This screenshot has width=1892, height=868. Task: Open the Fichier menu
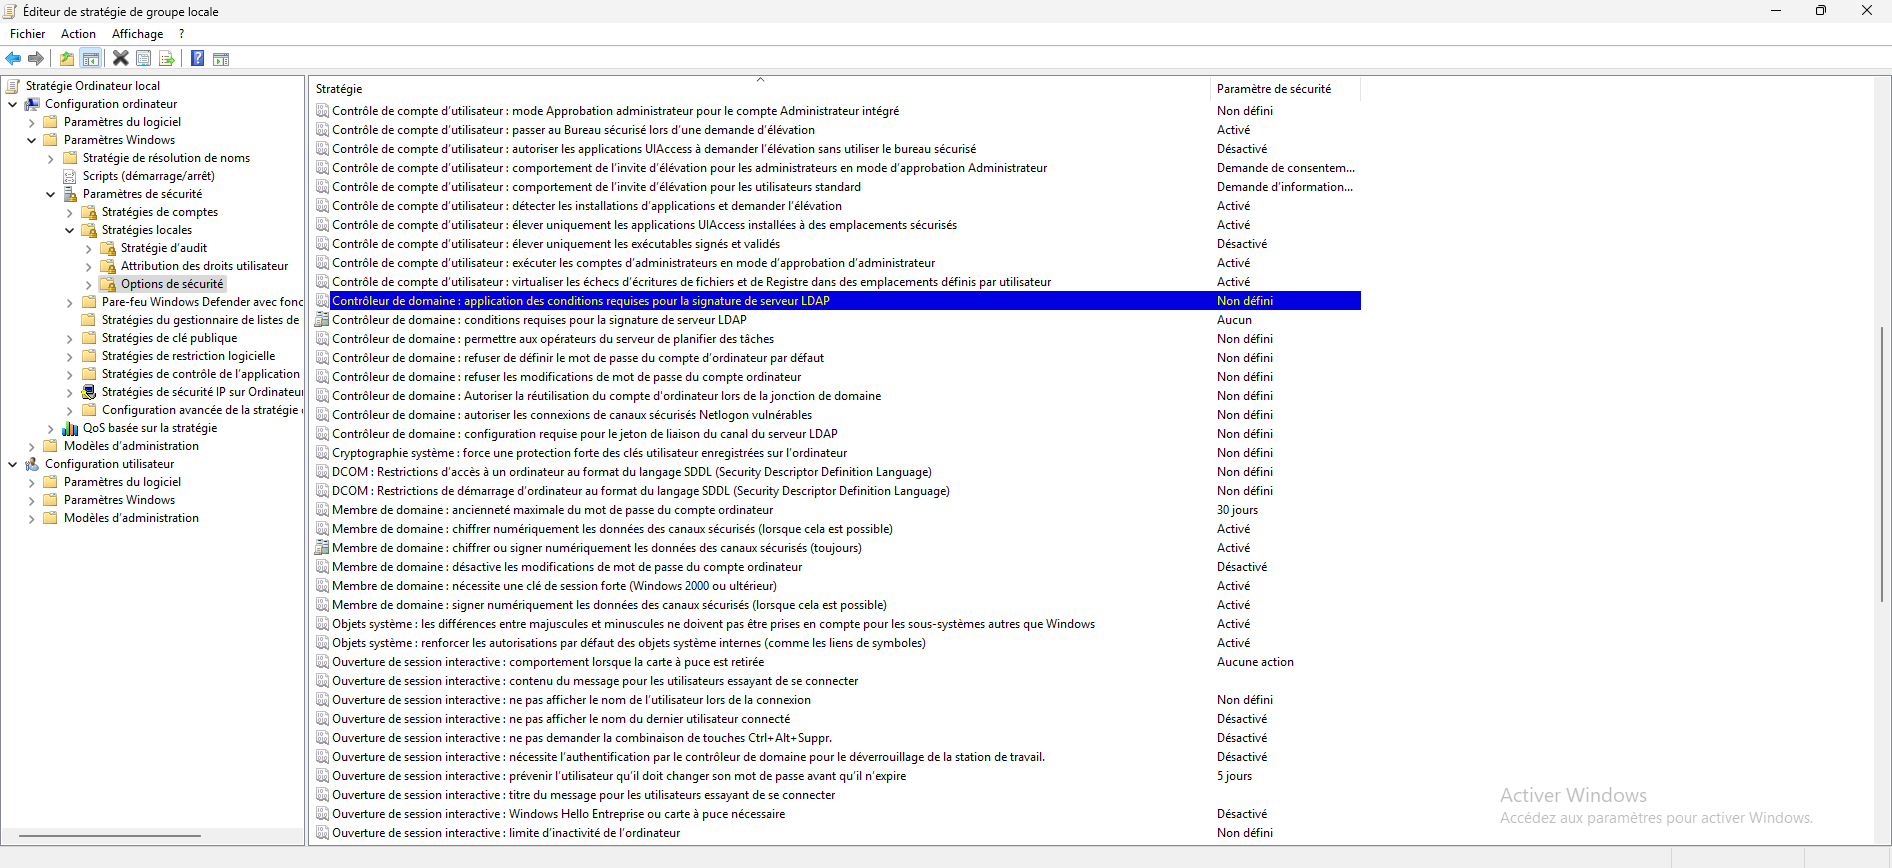coord(27,34)
